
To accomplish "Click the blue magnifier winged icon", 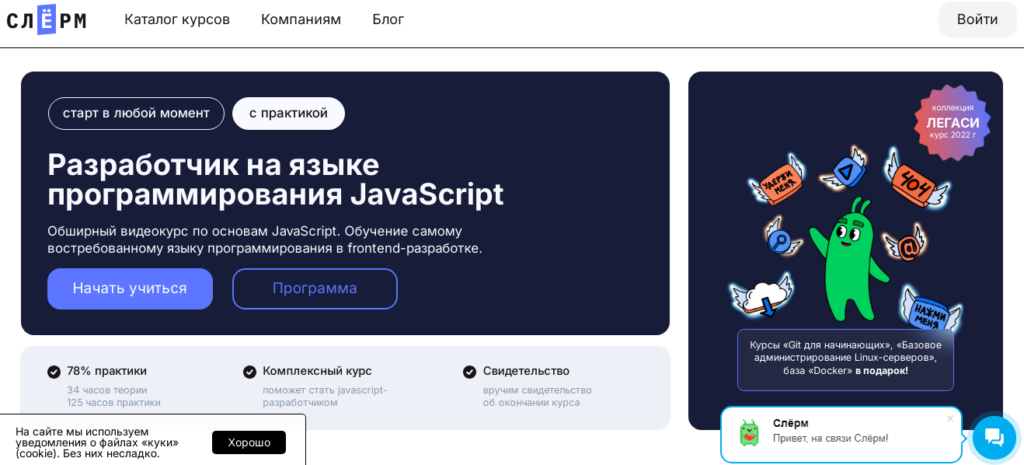I will (782, 240).
